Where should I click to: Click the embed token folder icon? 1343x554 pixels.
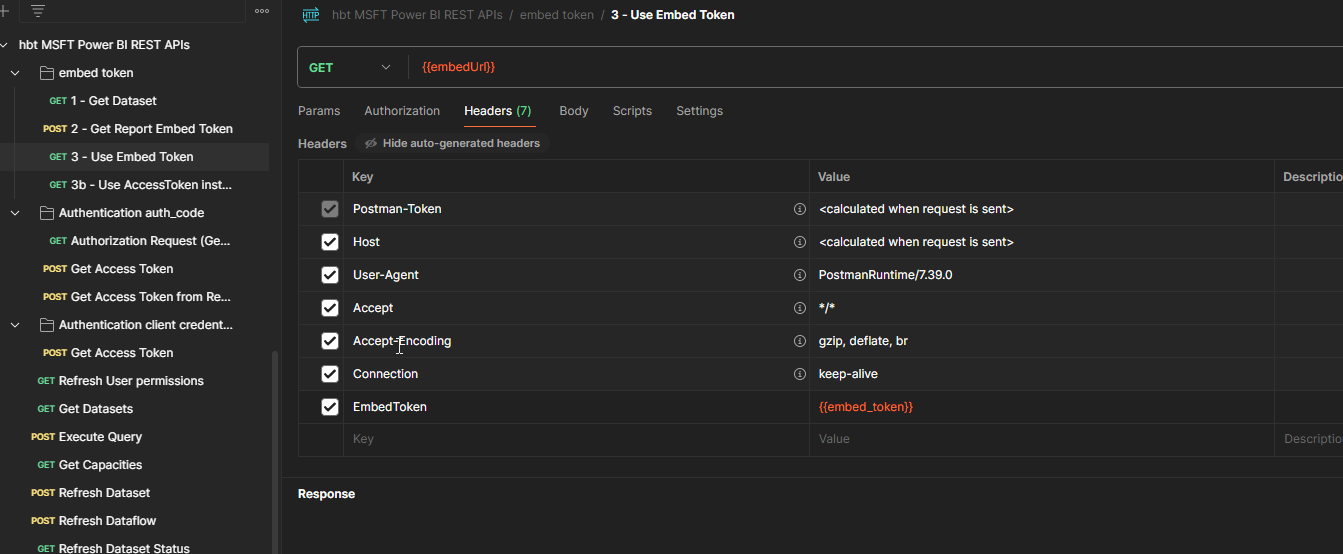(x=46, y=73)
